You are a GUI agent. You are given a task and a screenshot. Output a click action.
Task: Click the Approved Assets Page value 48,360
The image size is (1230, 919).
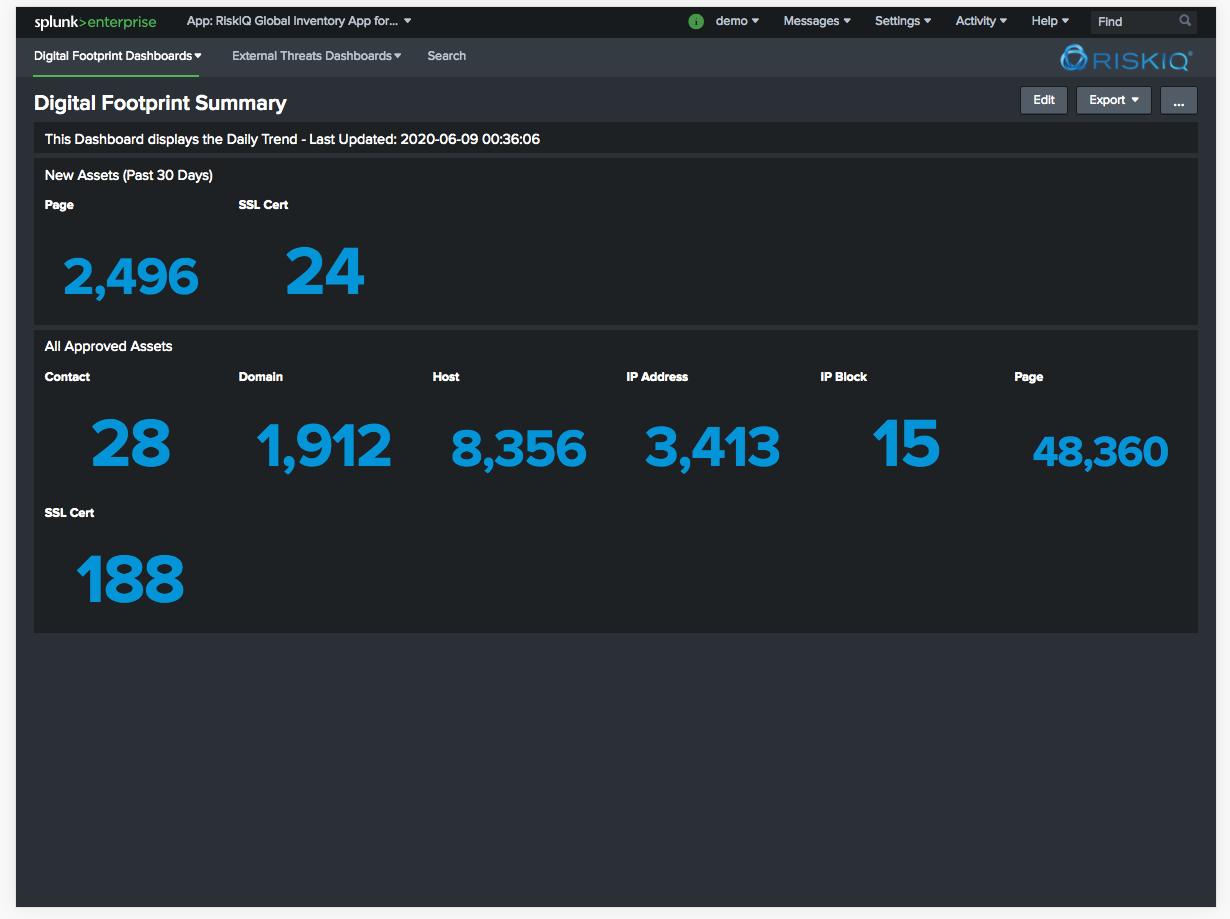(x=1100, y=452)
